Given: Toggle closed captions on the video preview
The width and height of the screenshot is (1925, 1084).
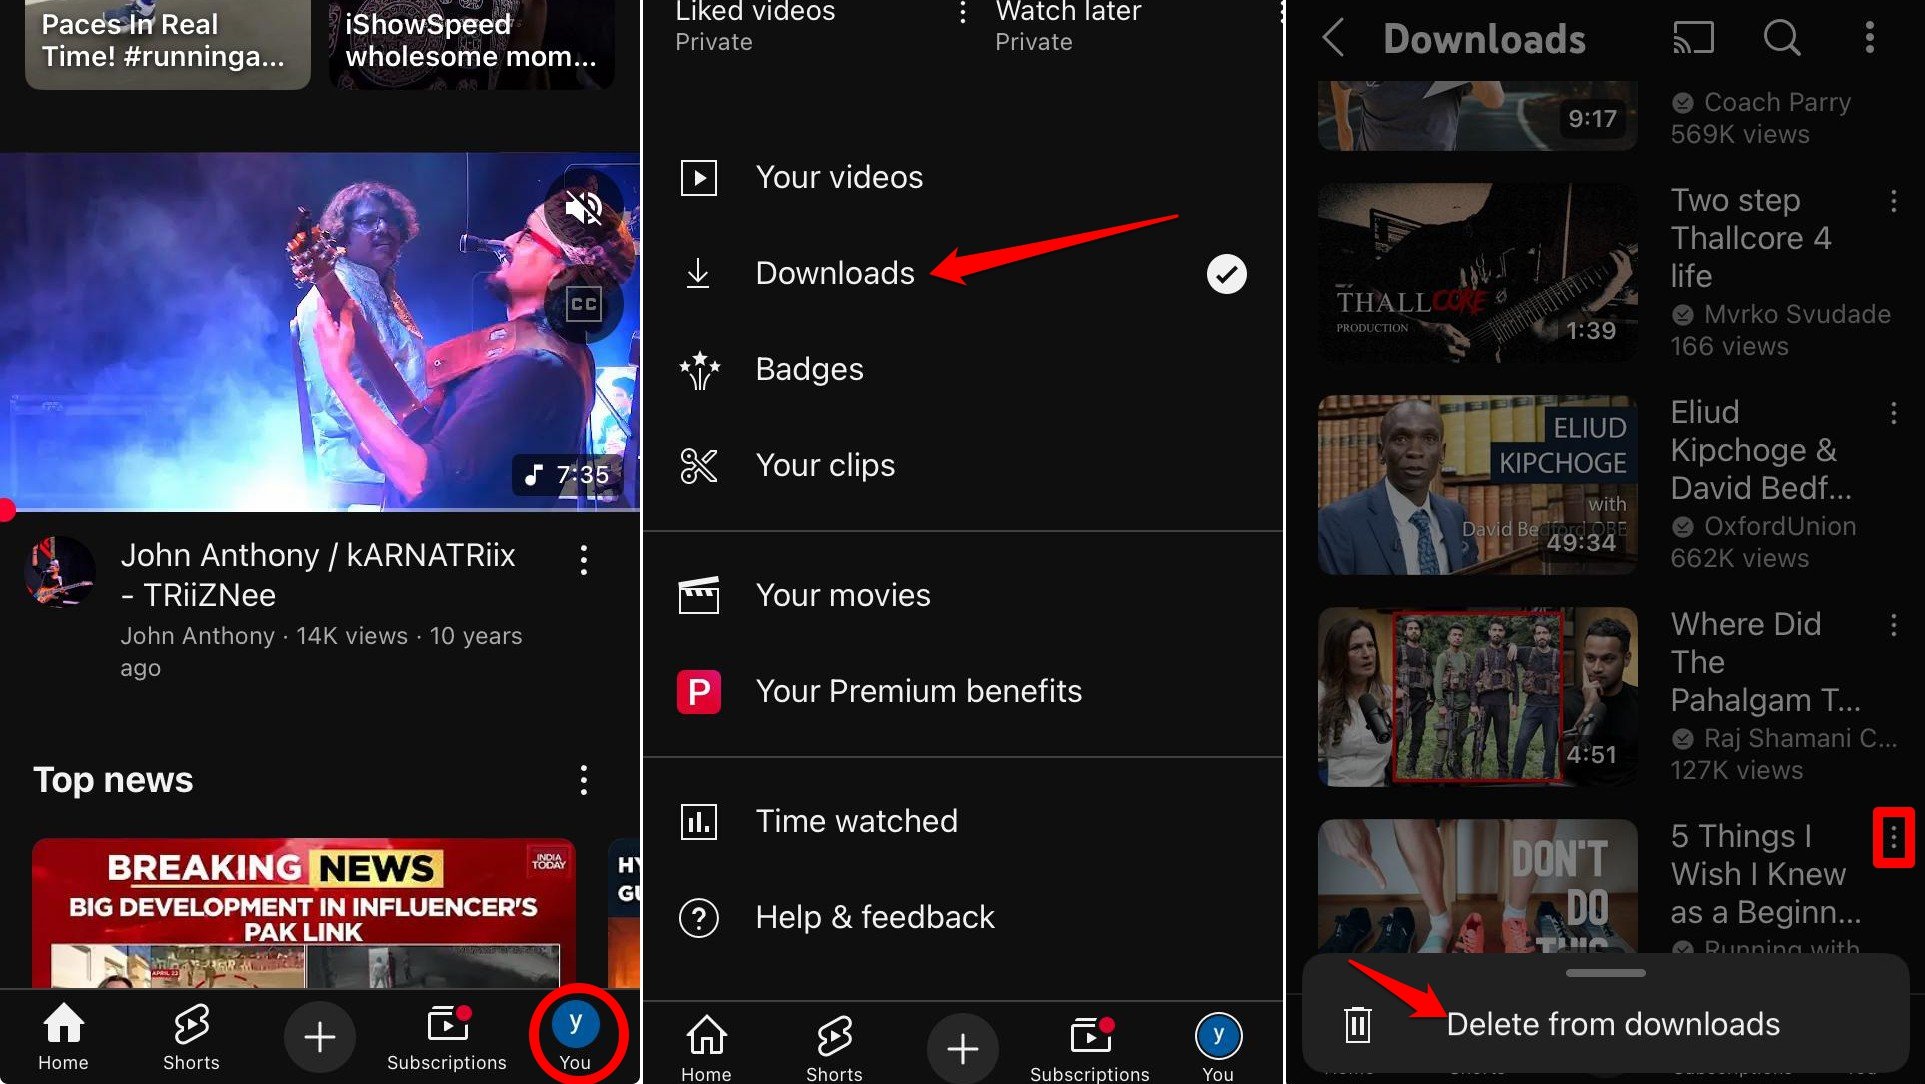Looking at the screenshot, I should [x=584, y=304].
